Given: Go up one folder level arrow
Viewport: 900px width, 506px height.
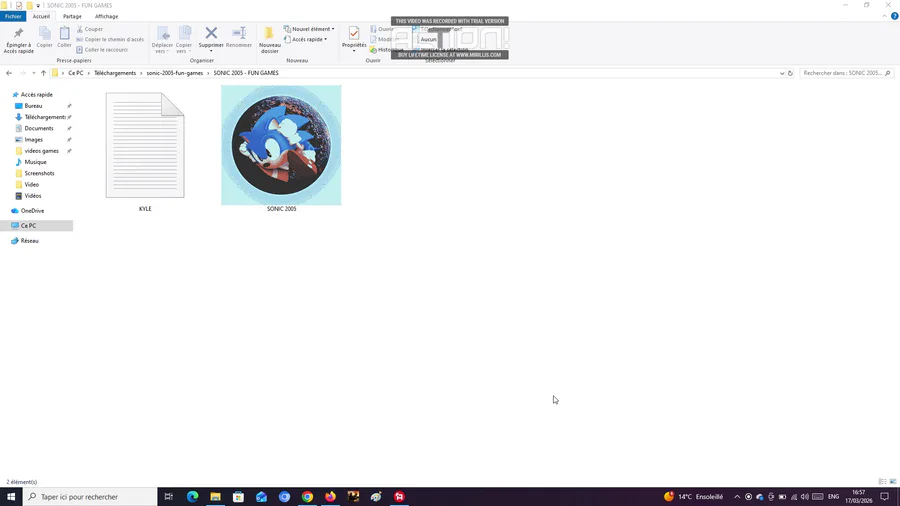Looking at the screenshot, I should tap(43, 73).
